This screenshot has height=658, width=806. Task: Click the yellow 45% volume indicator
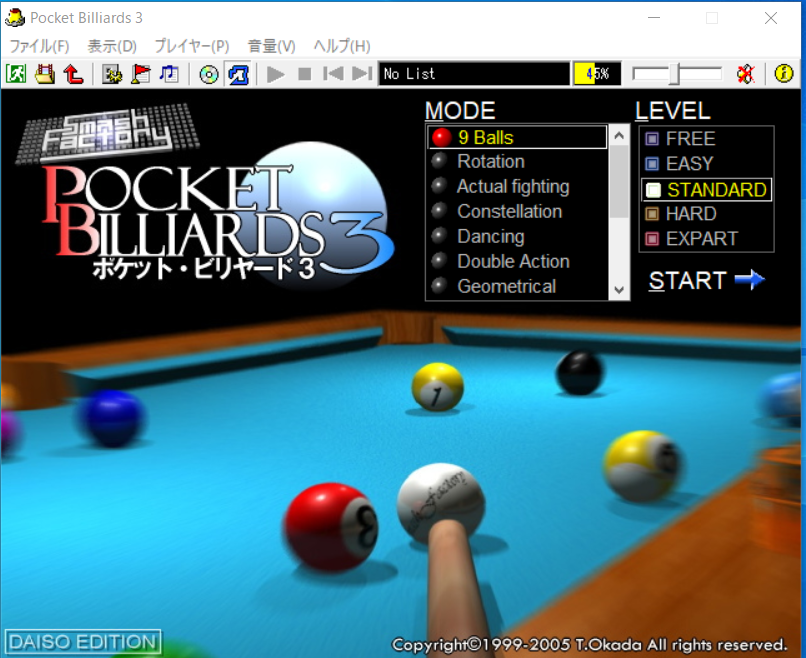pyautogui.click(x=597, y=74)
